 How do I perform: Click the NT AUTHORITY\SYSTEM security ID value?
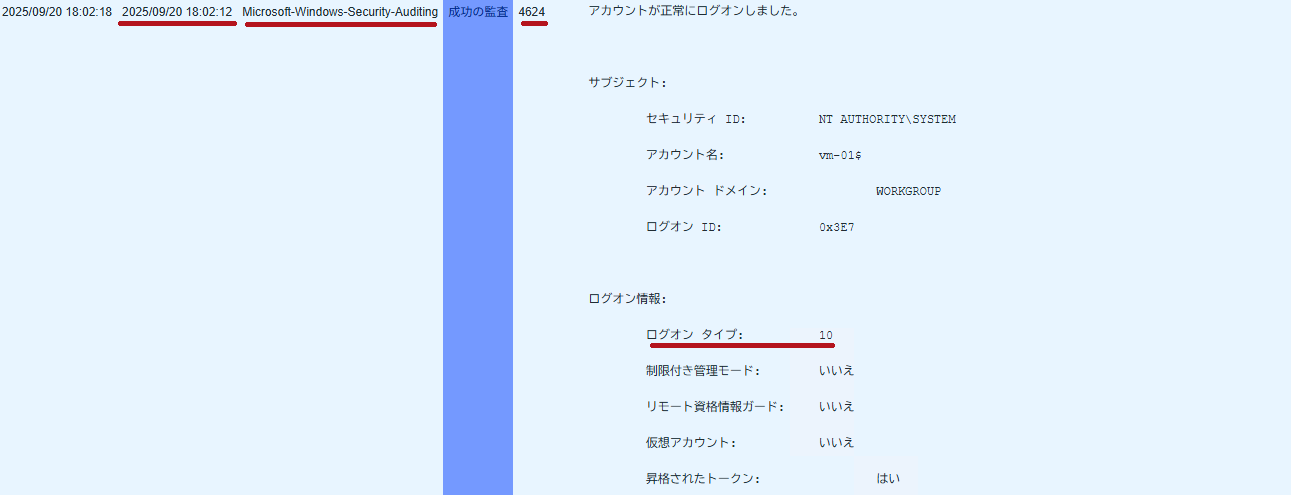pyautogui.click(x=886, y=119)
